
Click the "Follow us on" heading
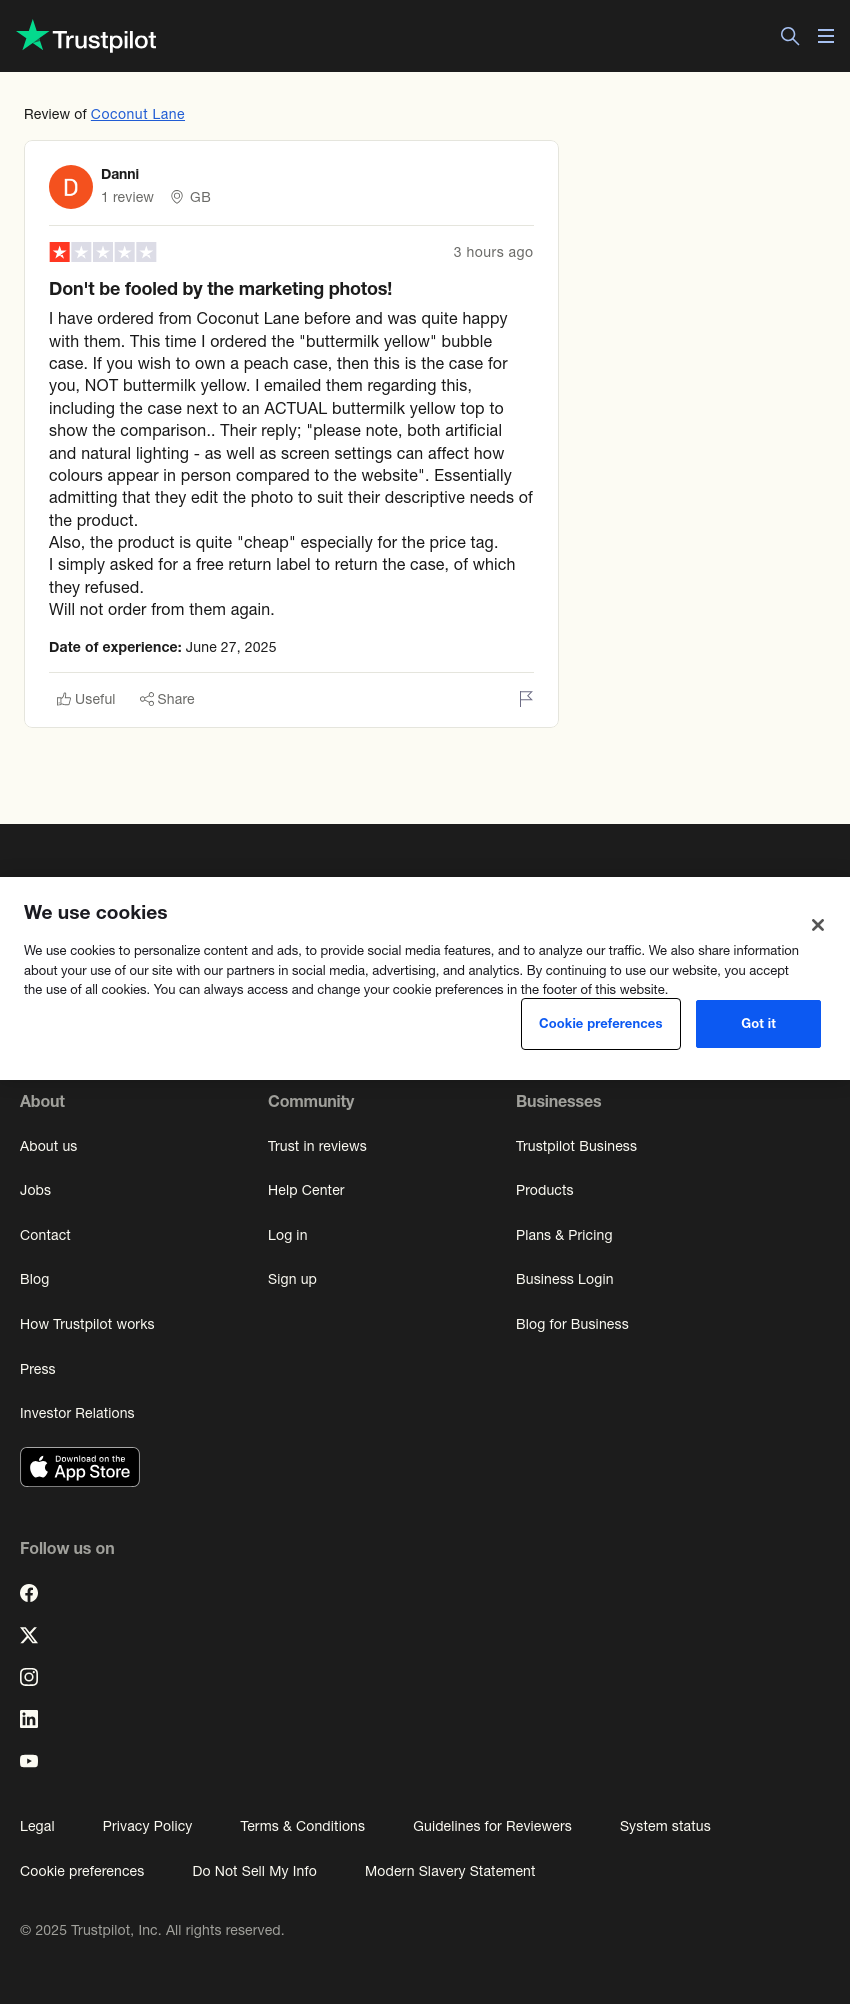[x=67, y=1548]
